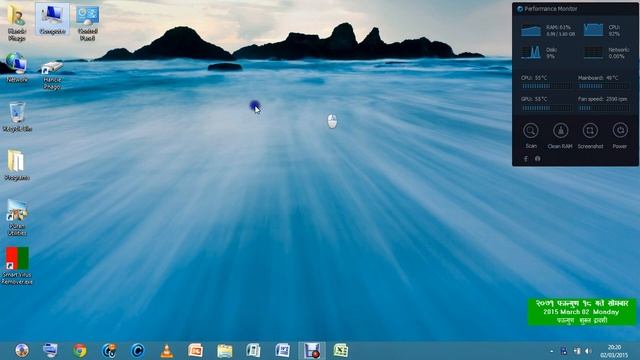Click the icon beside the Facebook icon
This screenshot has height=360, width=640.
[538, 159]
